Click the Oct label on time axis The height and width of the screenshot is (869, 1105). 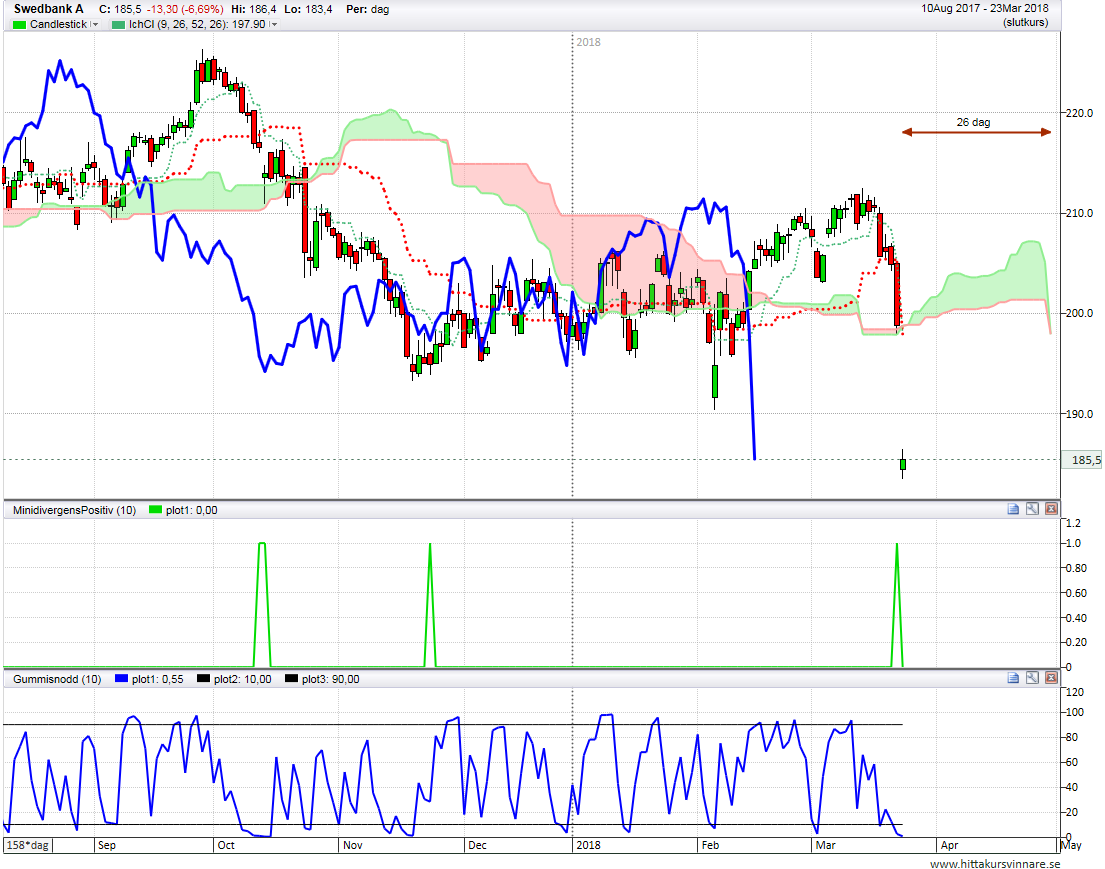click(x=226, y=845)
